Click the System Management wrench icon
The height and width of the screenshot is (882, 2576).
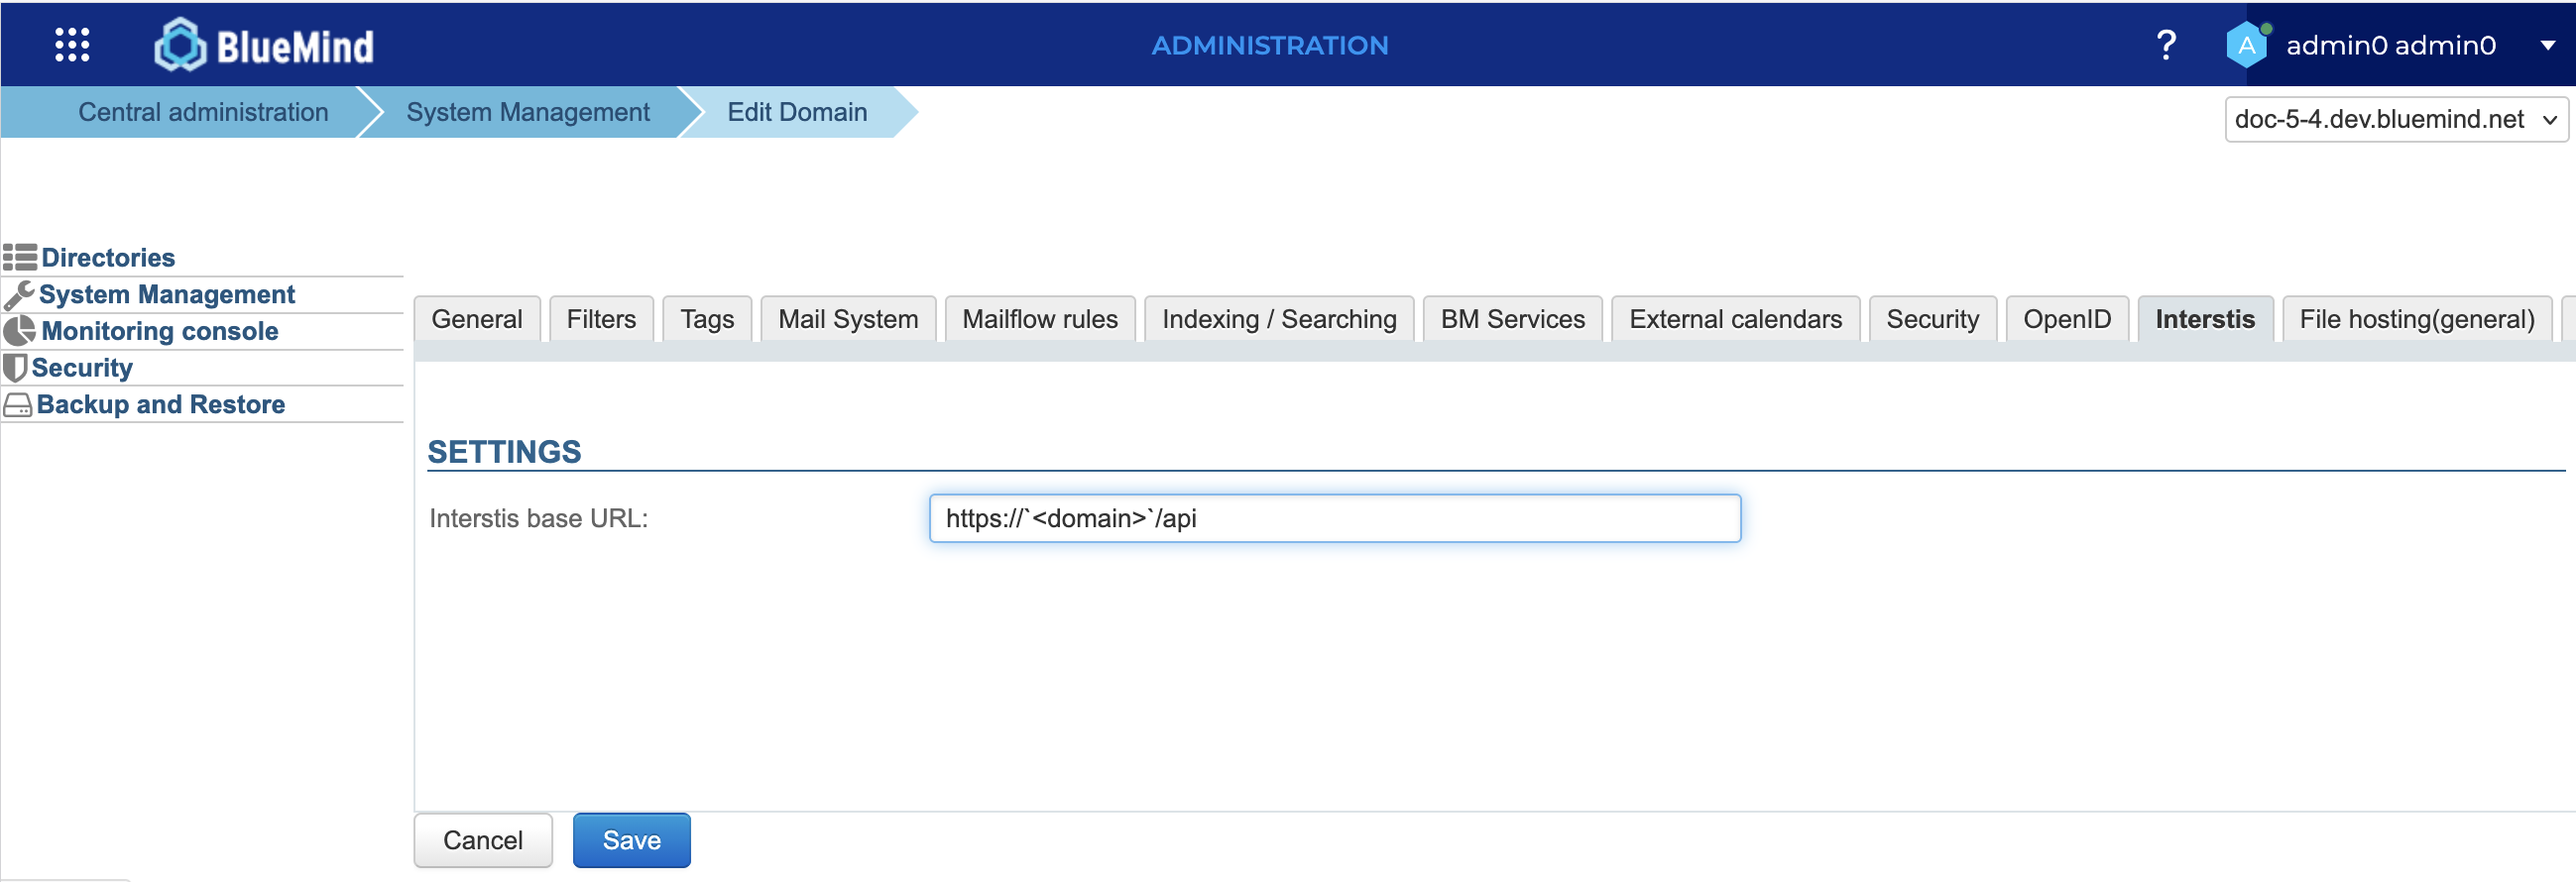(19, 295)
